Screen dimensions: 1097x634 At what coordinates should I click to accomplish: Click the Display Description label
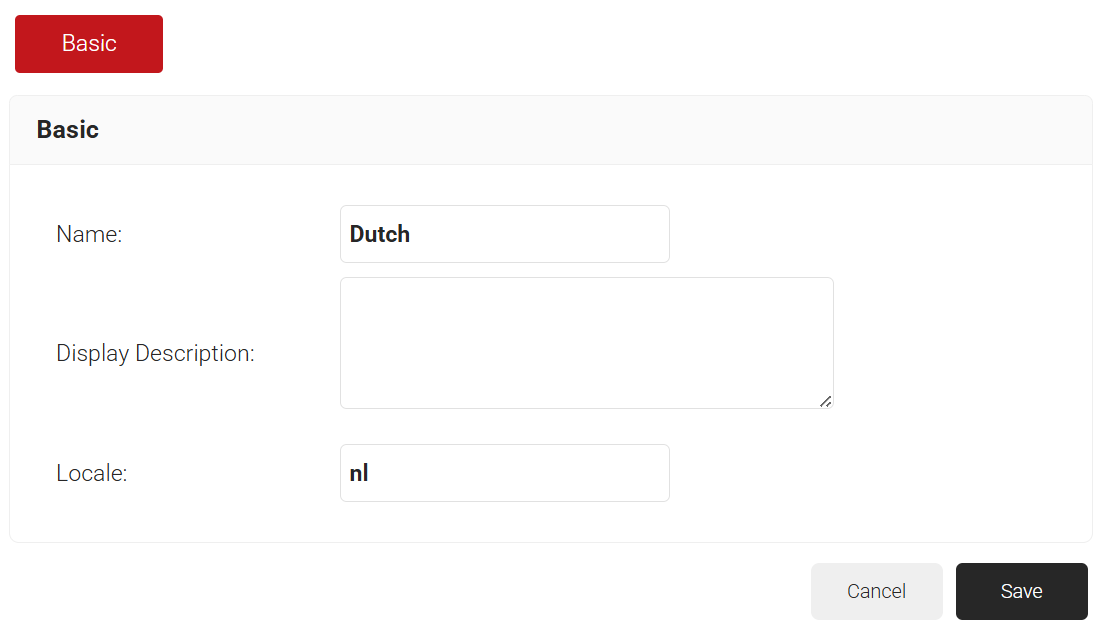point(155,353)
